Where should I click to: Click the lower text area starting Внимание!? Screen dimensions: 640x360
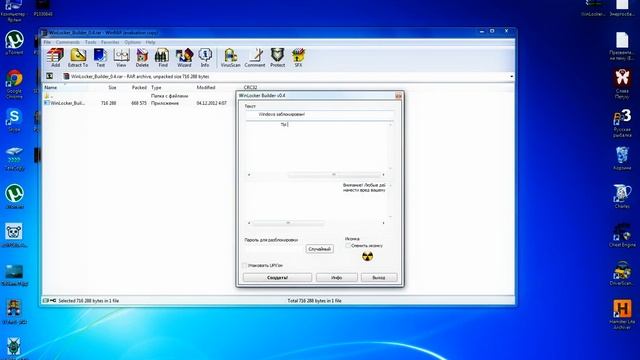tap(317, 201)
